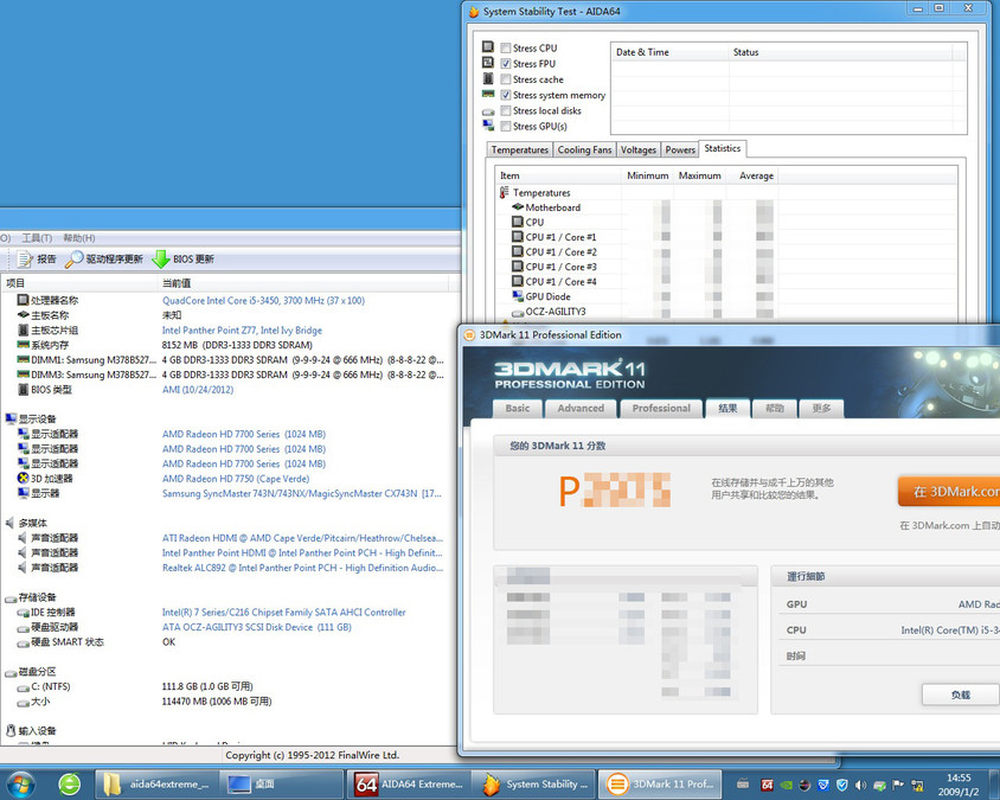Click the keyboard input tray icon
The width and height of the screenshot is (1000, 800).
coord(742,785)
